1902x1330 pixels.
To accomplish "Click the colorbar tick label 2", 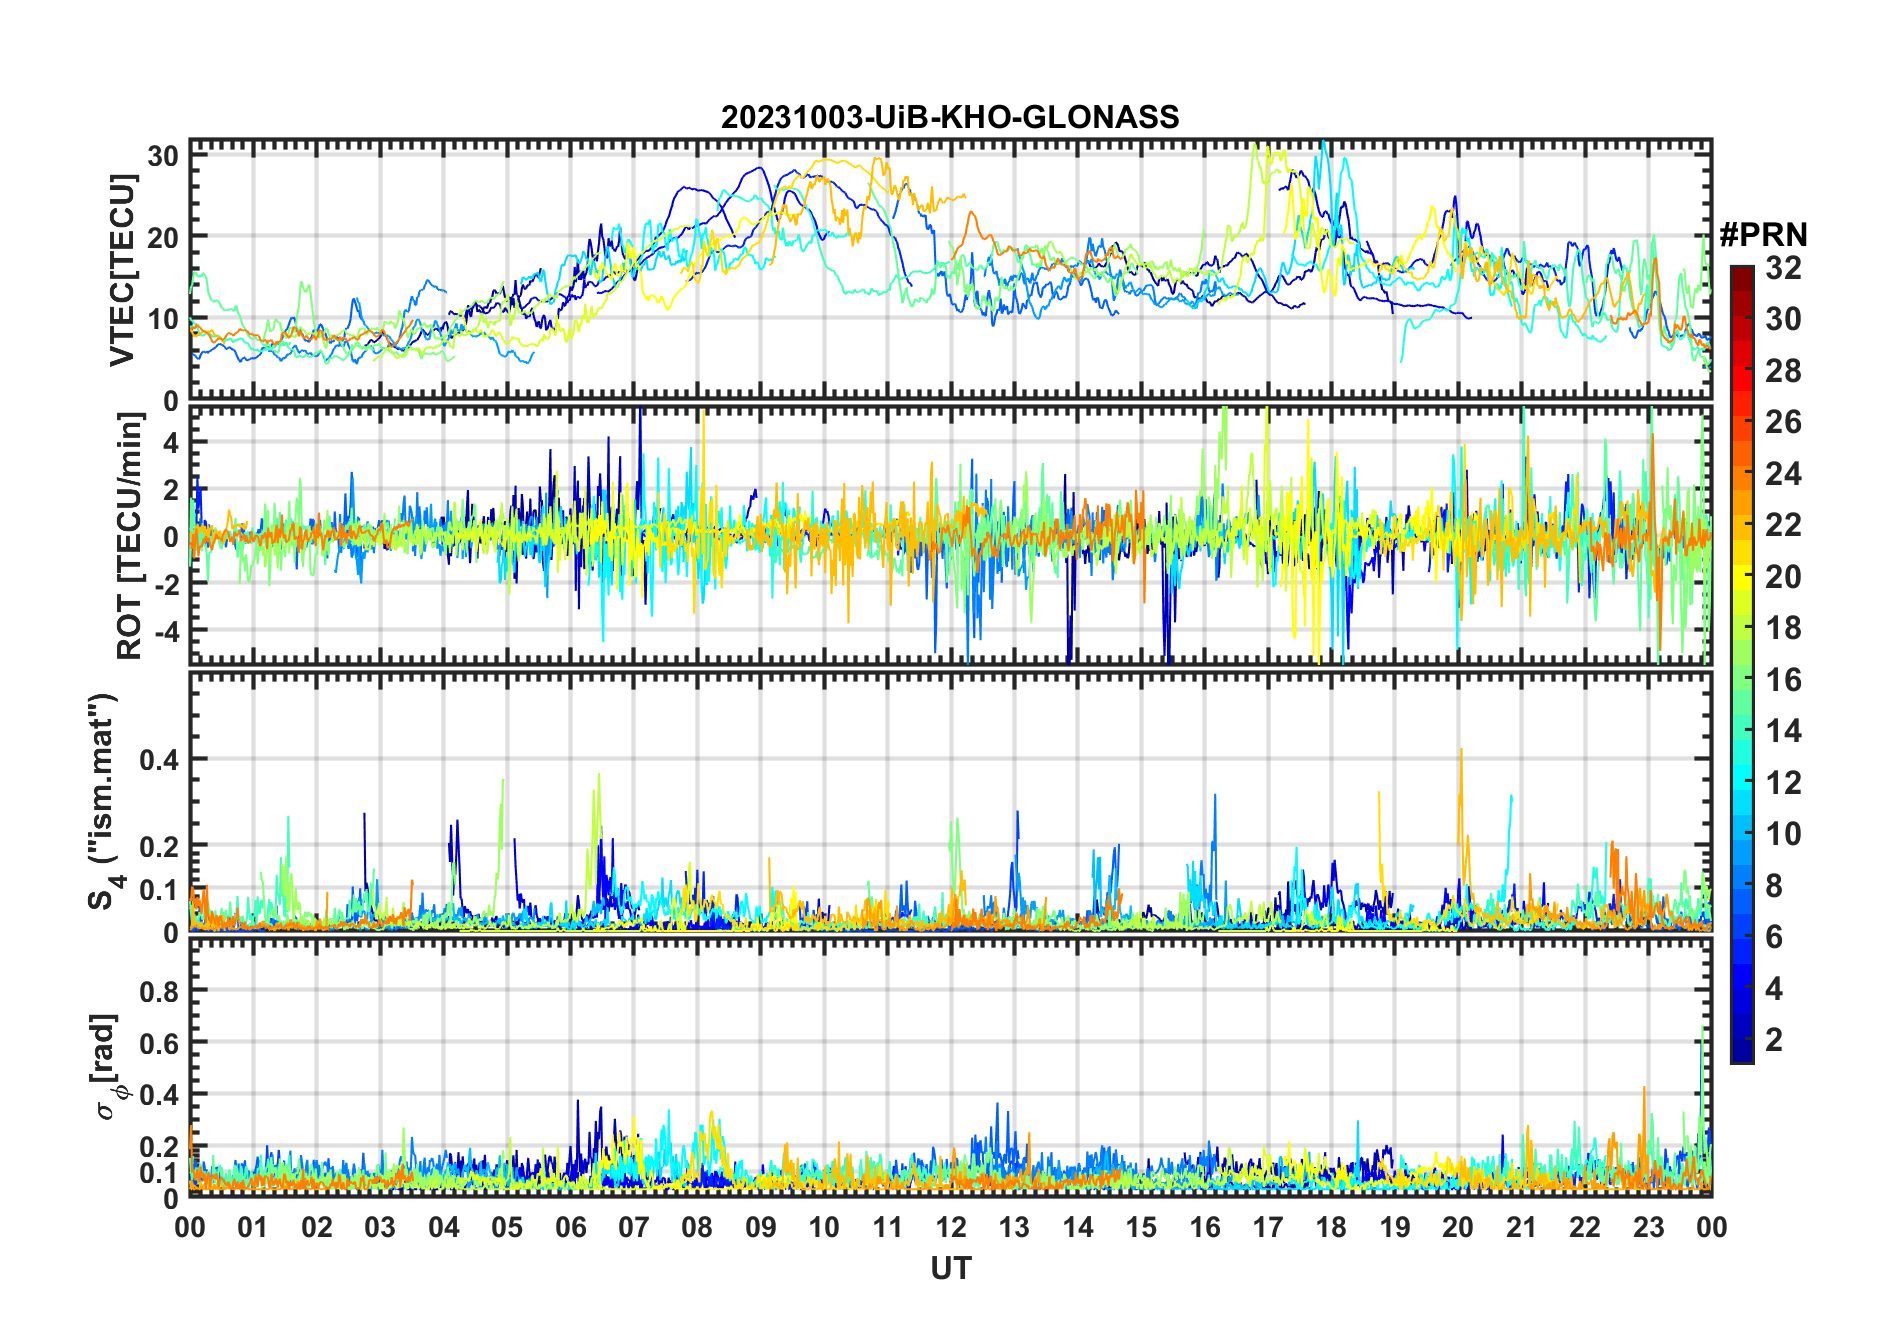I will (1774, 1039).
